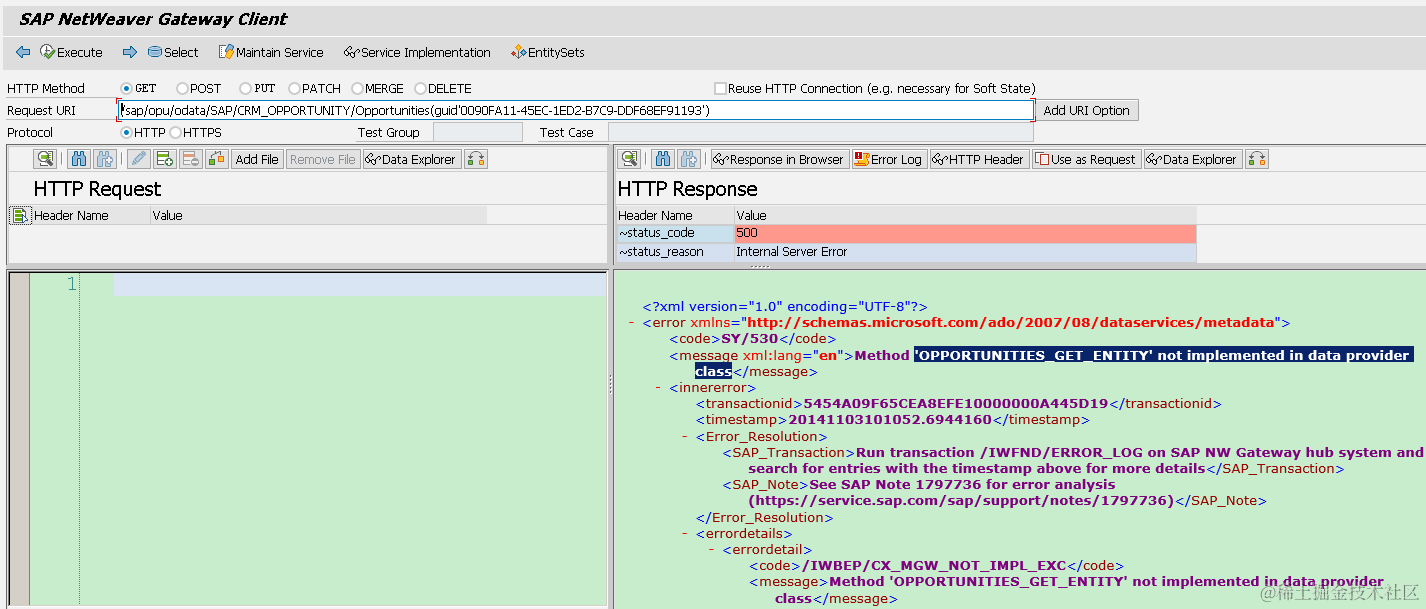Execute the HTTP request
This screenshot has height=609, width=1426.
(71, 52)
